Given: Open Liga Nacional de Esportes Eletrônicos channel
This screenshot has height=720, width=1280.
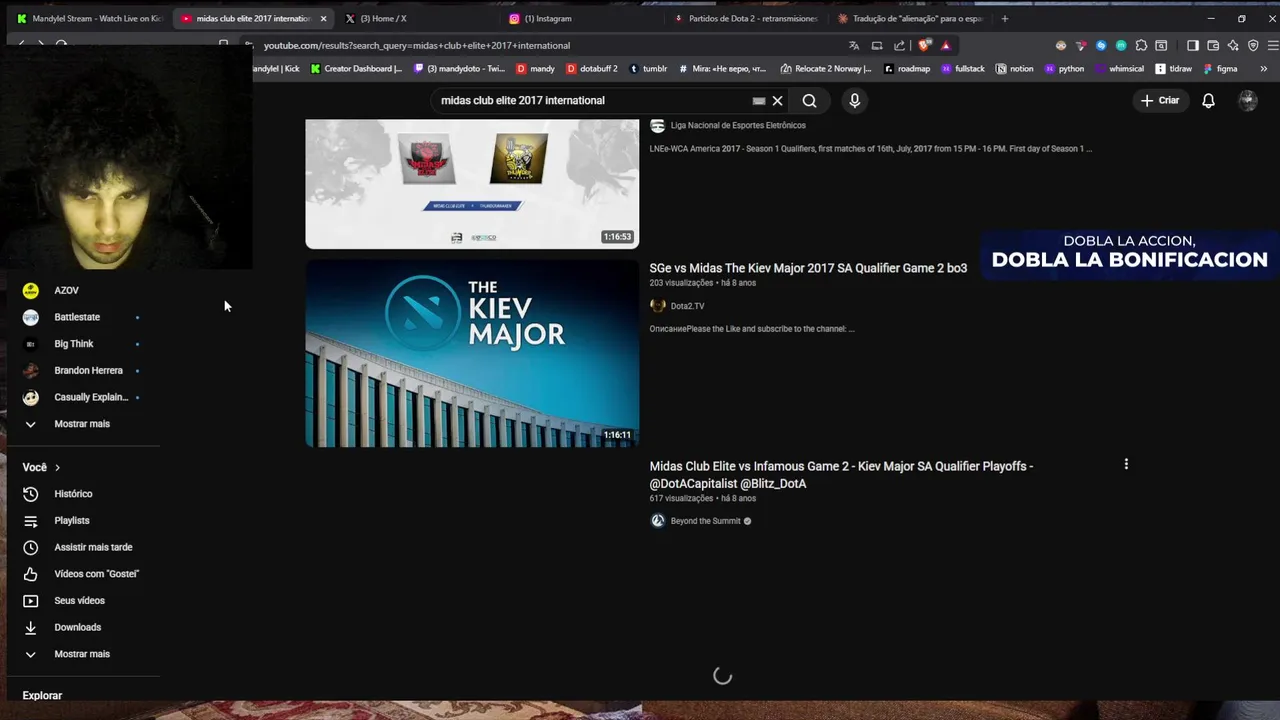Looking at the screenshot, I should 738,125.
